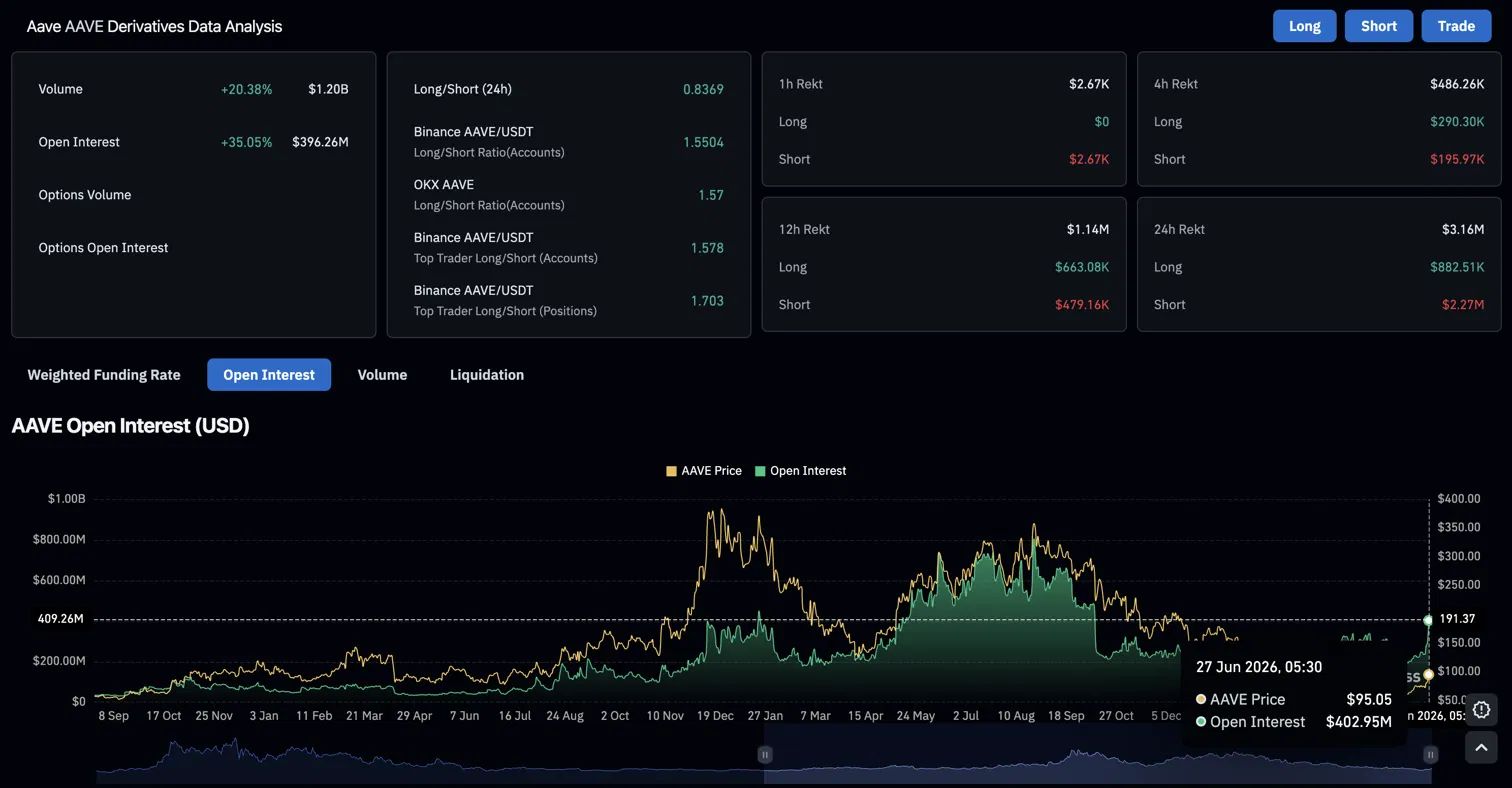Select the Options Volume label

pos(85,195)
